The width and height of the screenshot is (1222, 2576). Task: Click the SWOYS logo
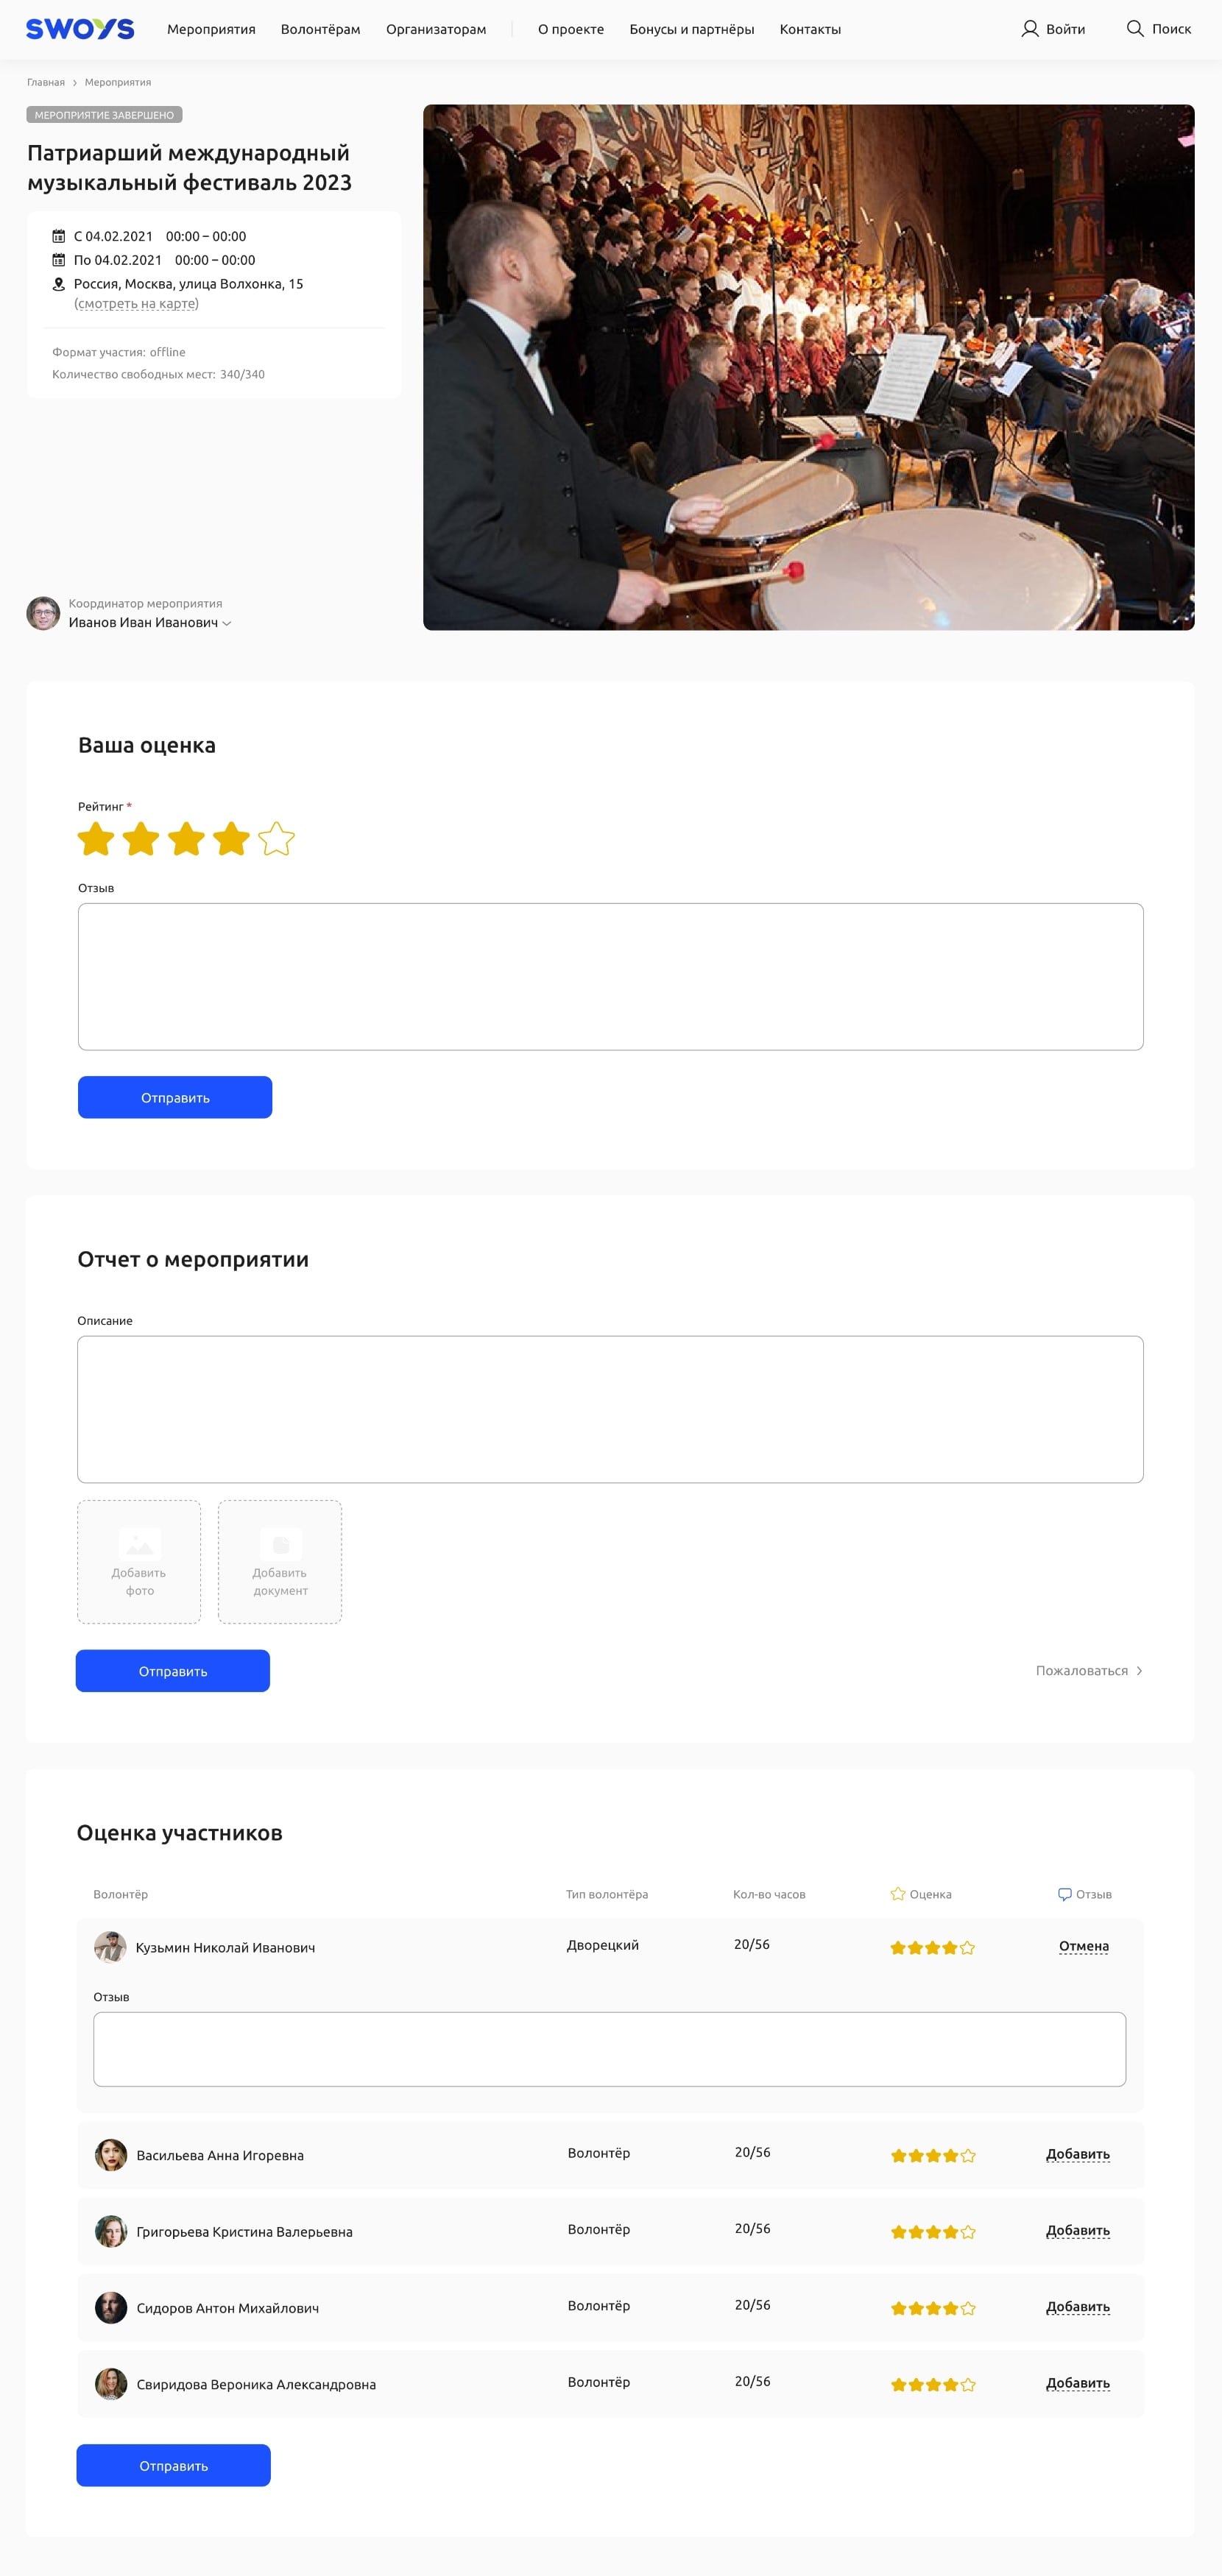80,29
